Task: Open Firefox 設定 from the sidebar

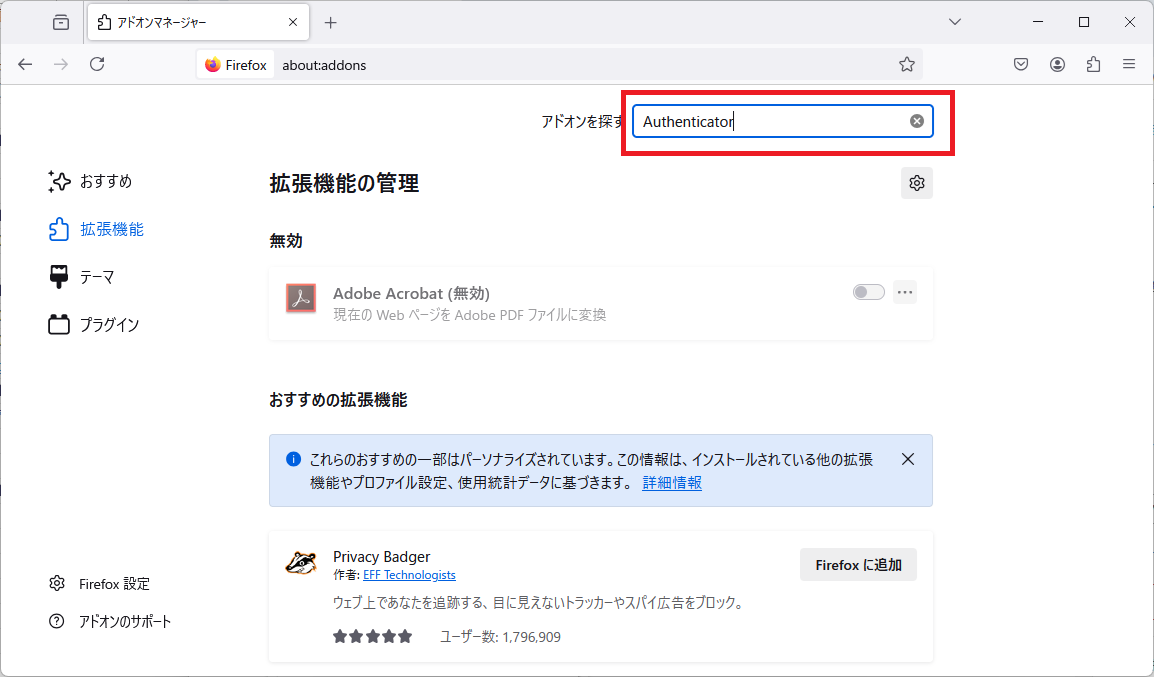Action: point(113,583)
